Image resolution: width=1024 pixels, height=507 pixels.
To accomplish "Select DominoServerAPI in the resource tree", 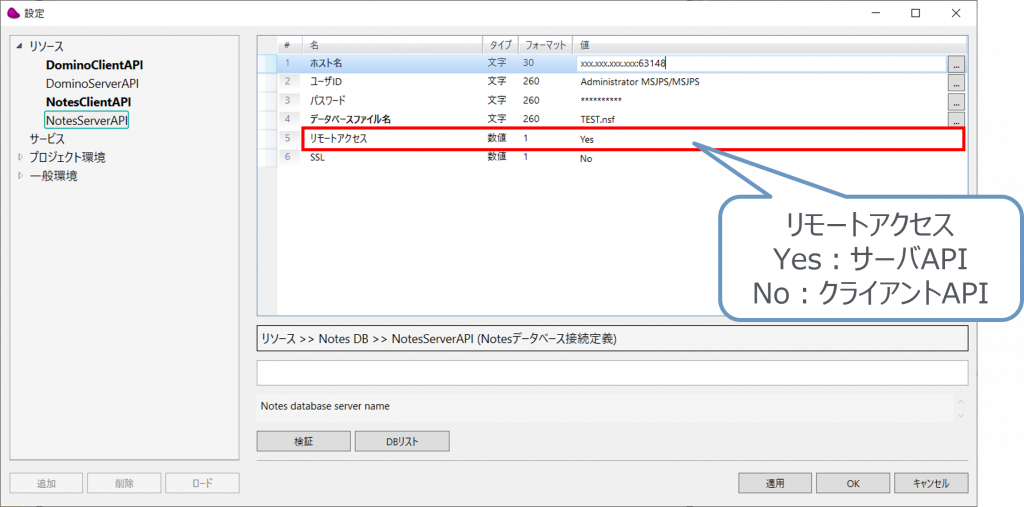I will coord(92,83).
